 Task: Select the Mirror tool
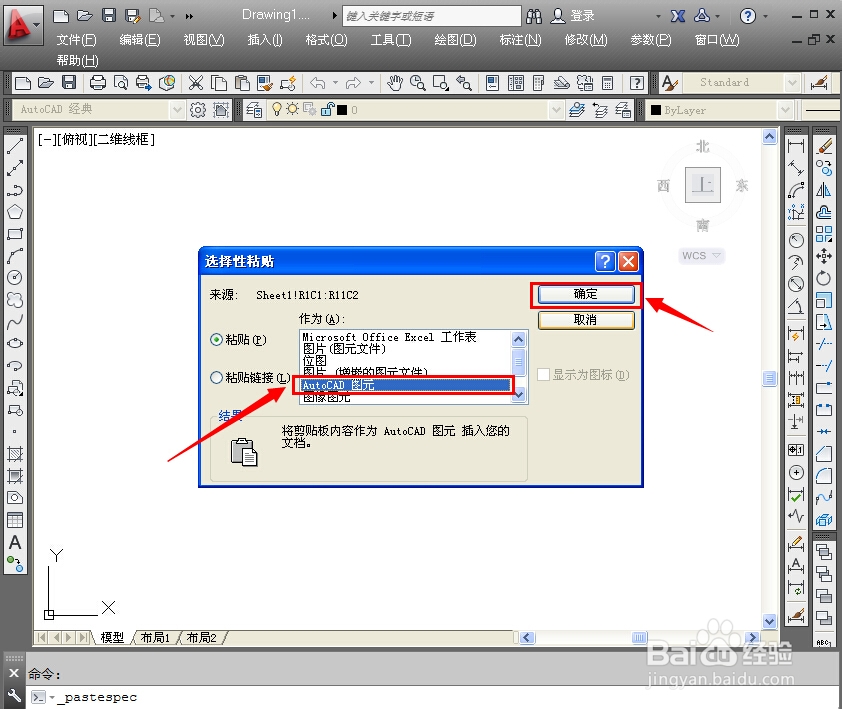[x=824, y=190]
